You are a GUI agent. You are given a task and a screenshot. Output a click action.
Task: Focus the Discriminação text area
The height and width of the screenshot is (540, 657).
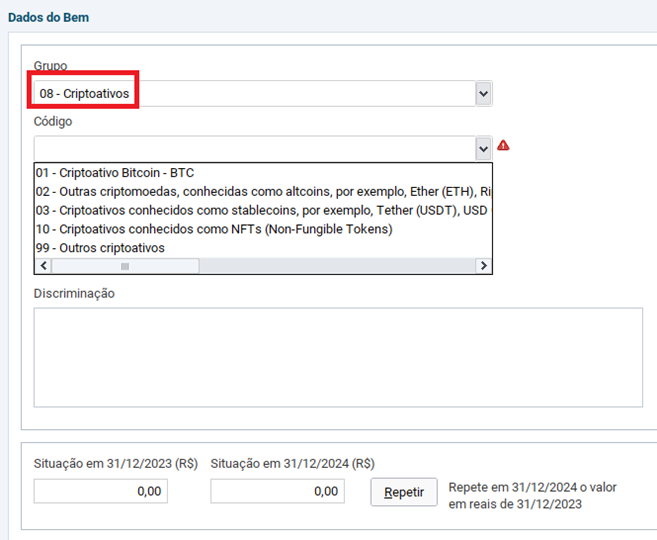tap(338, 357)
